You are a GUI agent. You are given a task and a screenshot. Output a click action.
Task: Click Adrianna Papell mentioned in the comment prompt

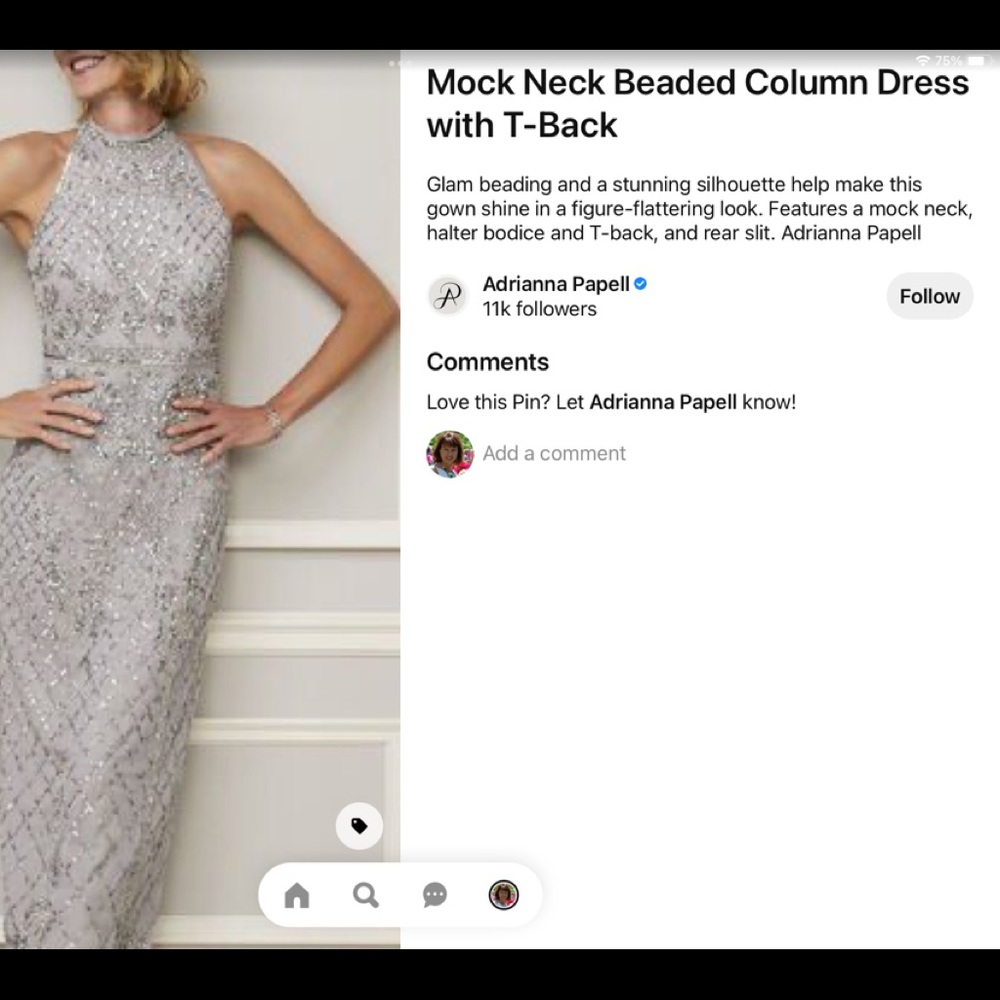click(663, 402)
